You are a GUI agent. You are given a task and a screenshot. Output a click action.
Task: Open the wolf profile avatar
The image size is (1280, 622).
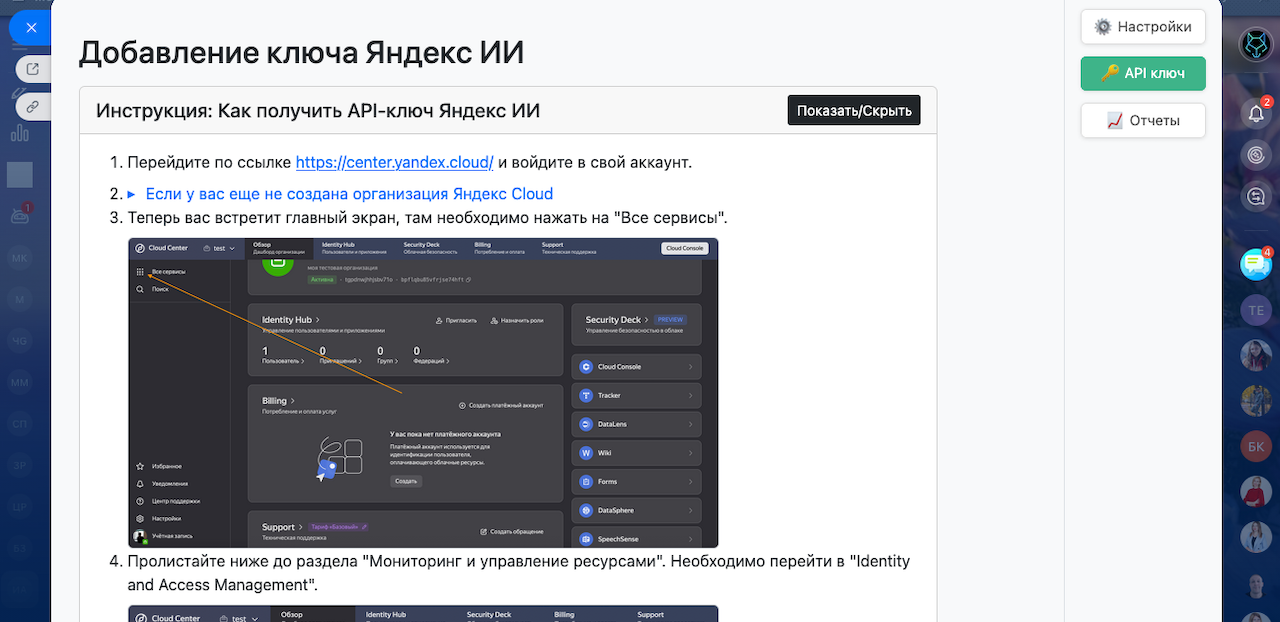1257,44
